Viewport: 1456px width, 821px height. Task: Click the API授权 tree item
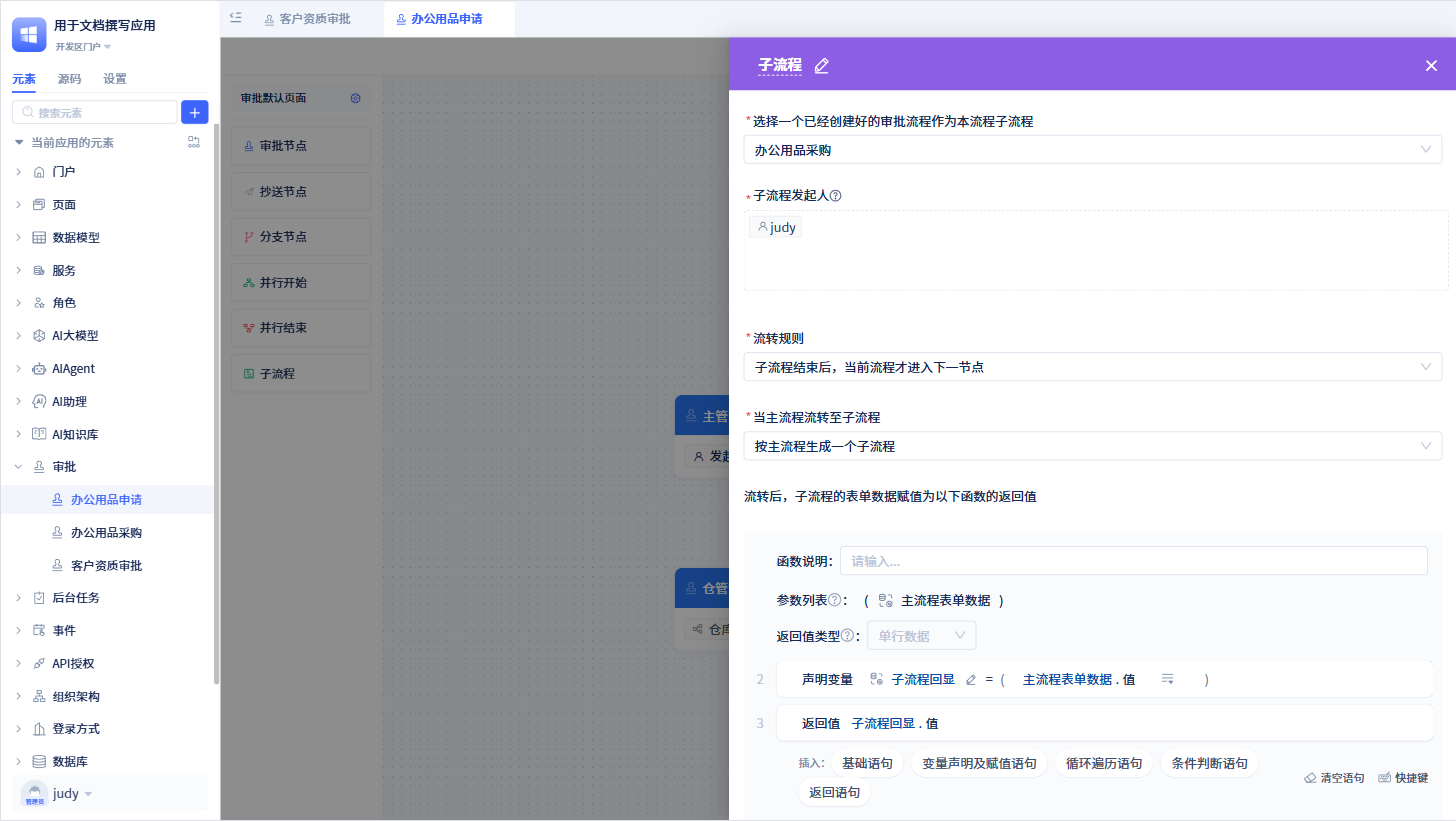click(73, 664)
